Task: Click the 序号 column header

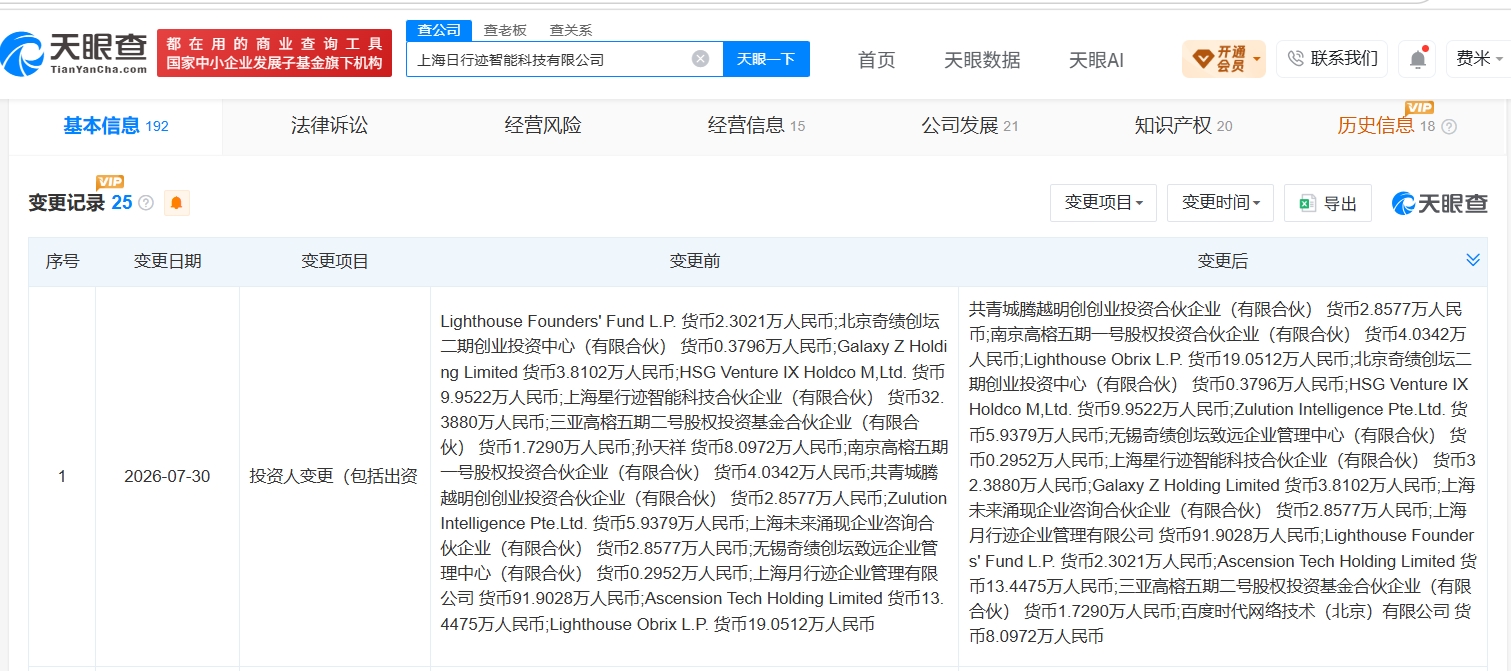Action: coord(62,261)
